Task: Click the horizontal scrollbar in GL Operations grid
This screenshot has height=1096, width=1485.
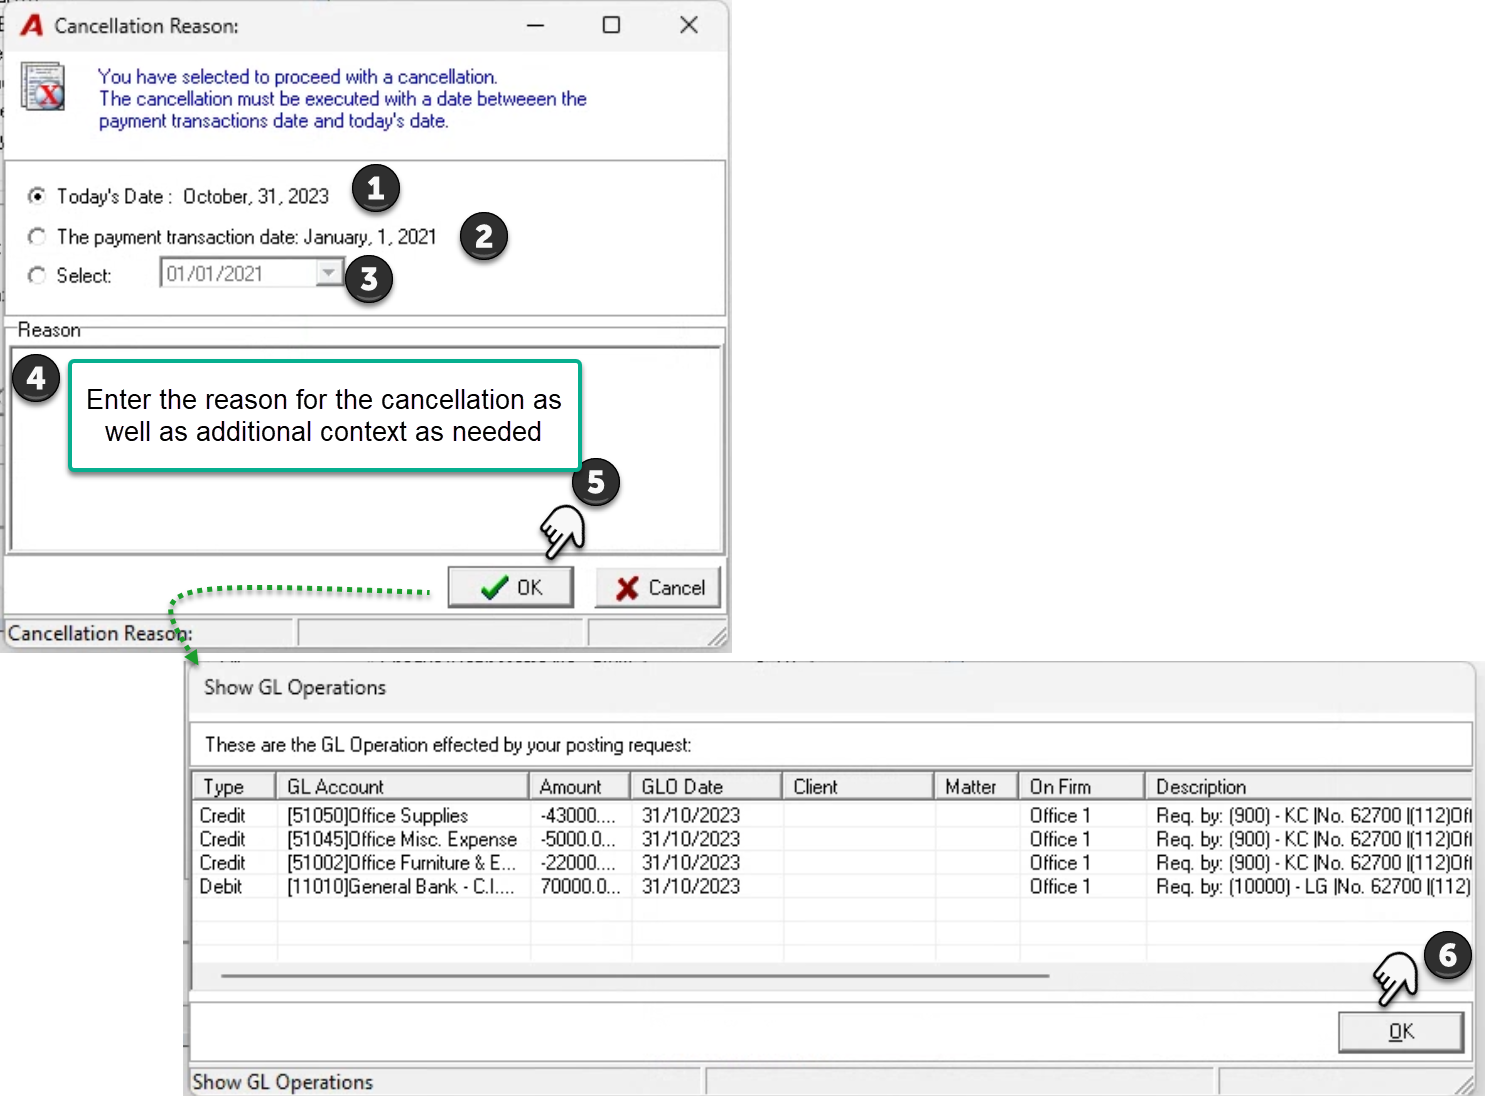Action: [x=635, y=975]
